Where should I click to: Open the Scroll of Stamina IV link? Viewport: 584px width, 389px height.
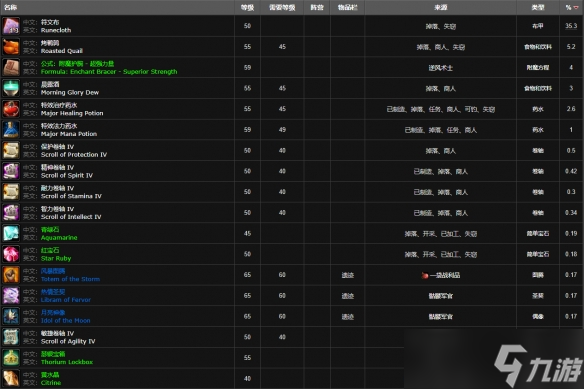71,196
